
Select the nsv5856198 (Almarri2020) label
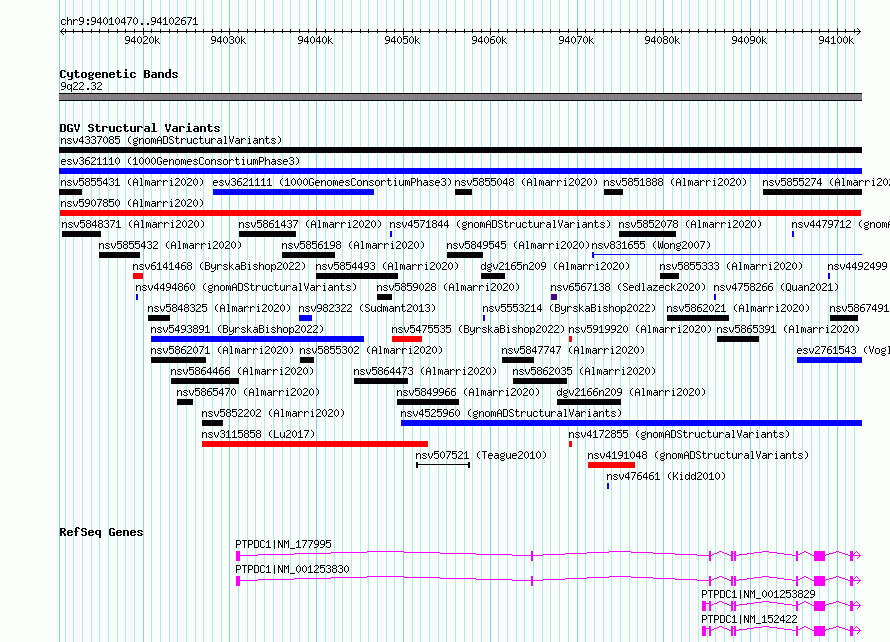click(x=353, y=245)
